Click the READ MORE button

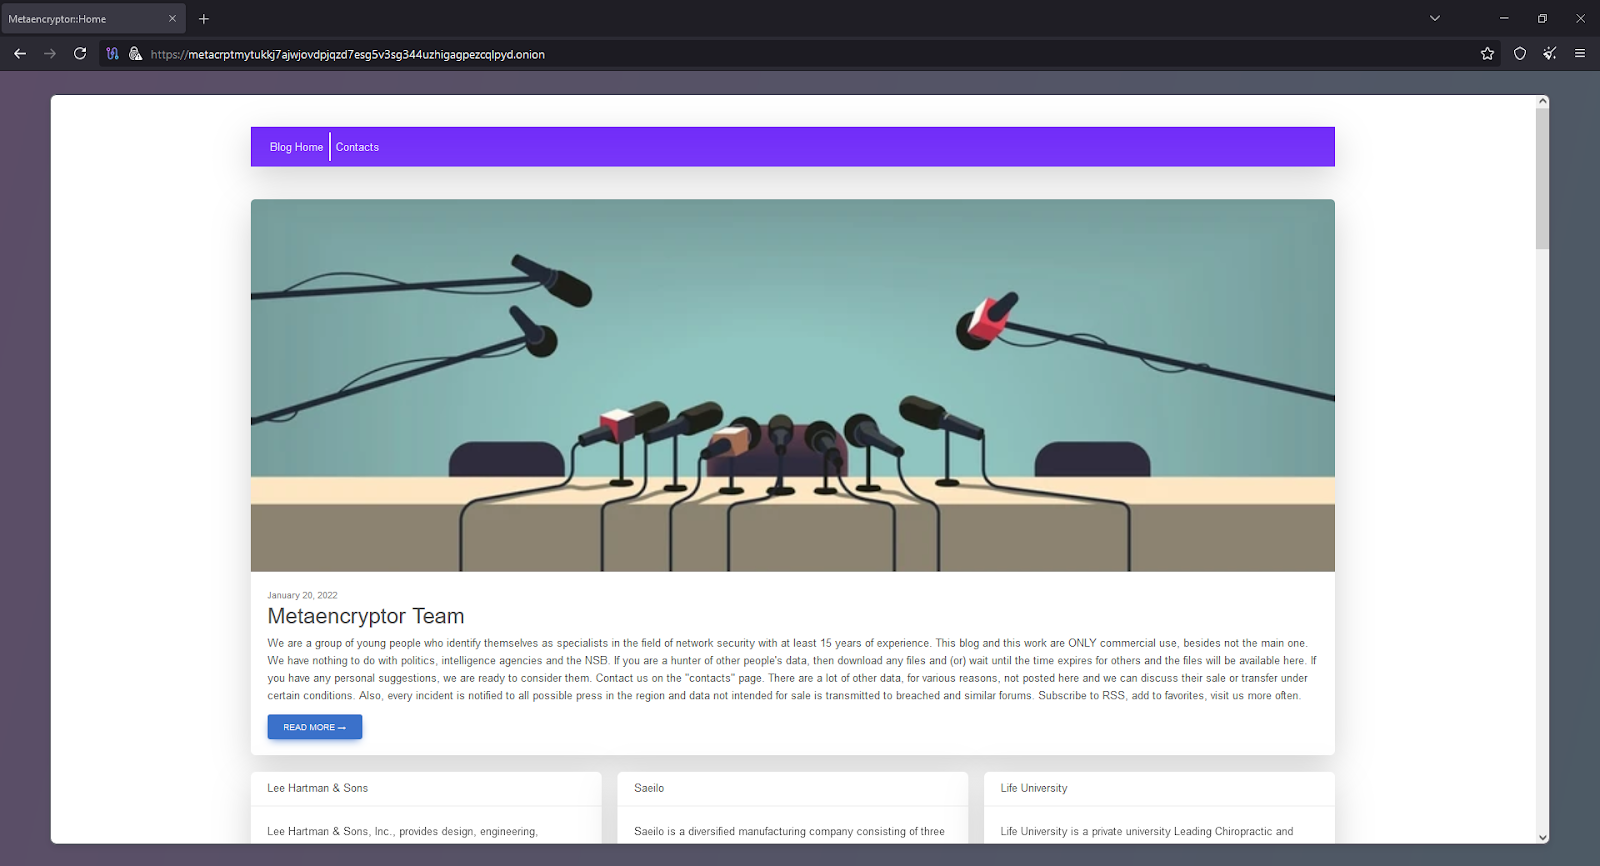(314, 727)
